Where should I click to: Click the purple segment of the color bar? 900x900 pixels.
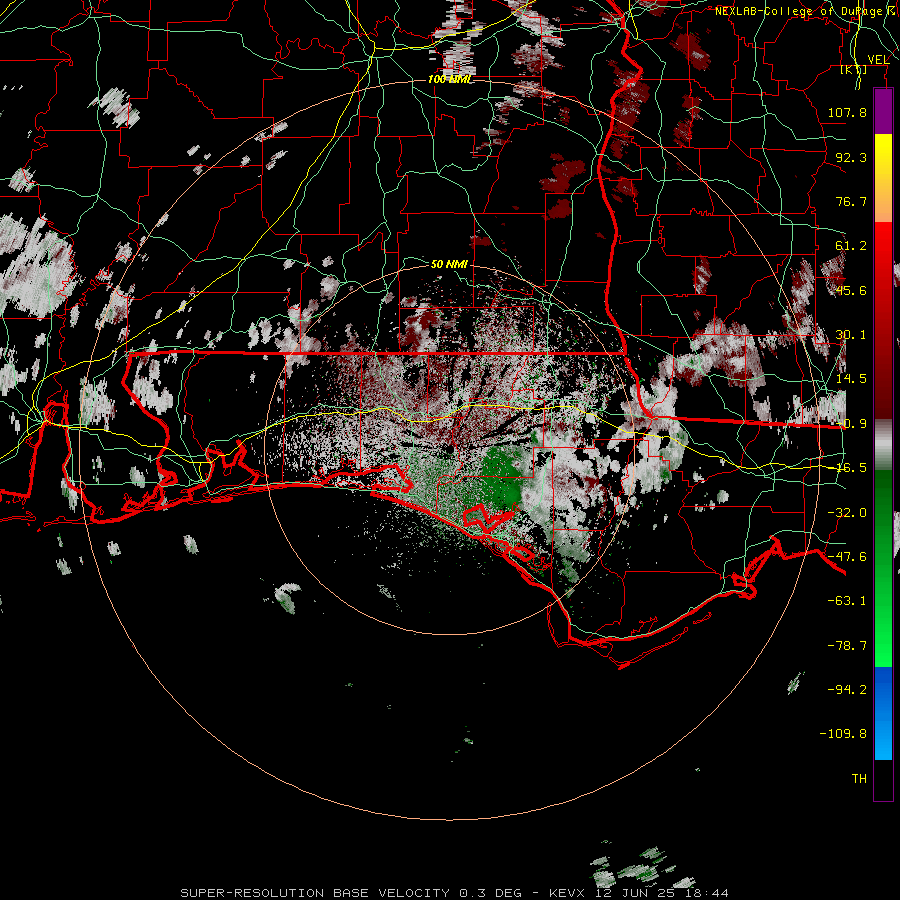[x=883, y=111]
